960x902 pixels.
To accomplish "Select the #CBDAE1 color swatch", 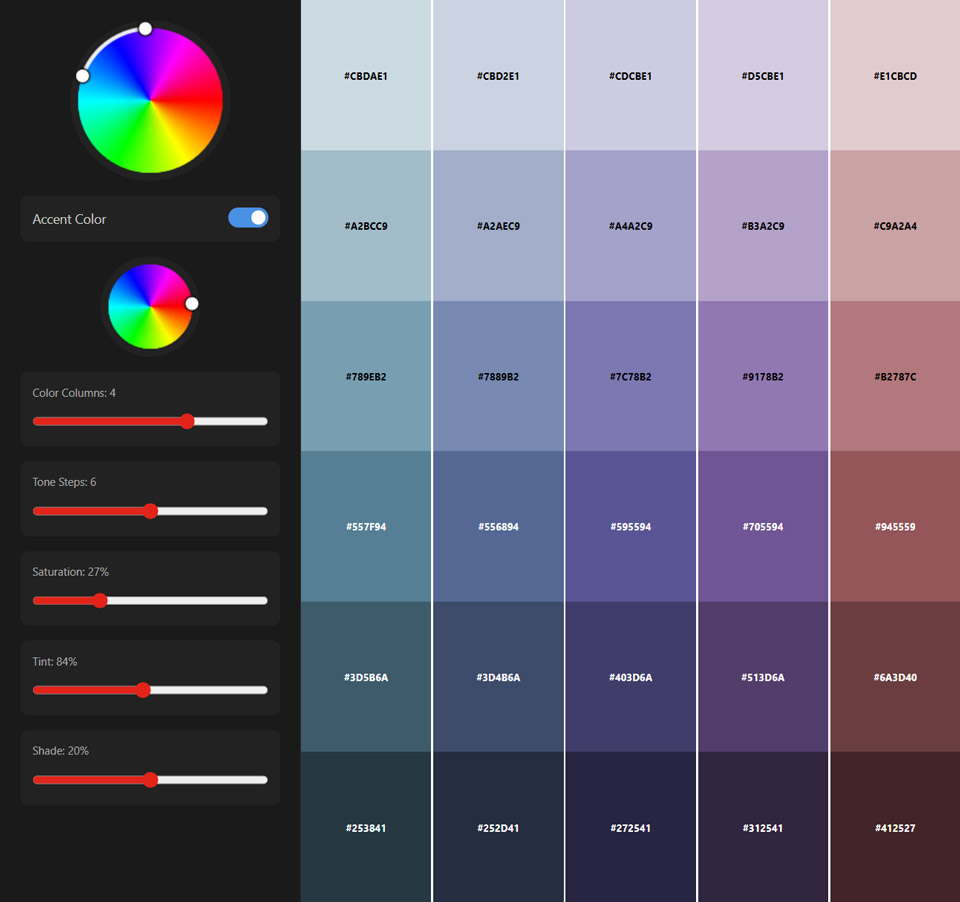I will click(365, 76).
